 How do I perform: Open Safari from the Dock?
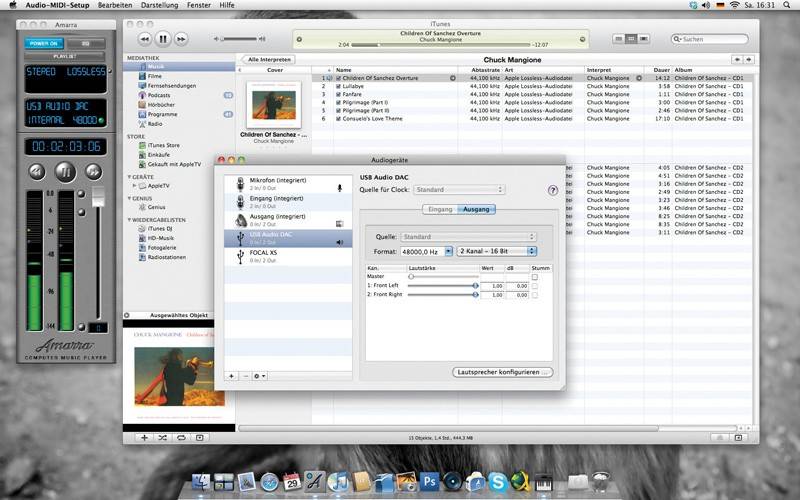click(x=269, y=482)
